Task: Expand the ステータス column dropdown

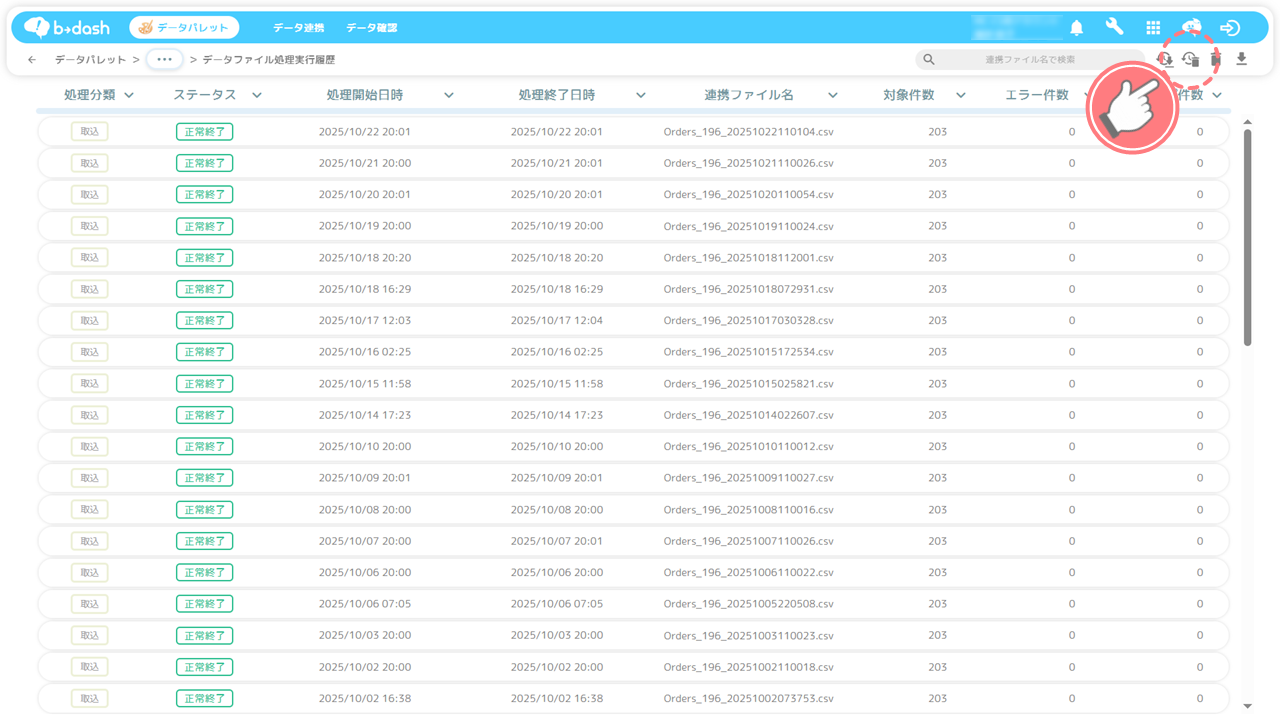Action: click(x=257, y=96)
